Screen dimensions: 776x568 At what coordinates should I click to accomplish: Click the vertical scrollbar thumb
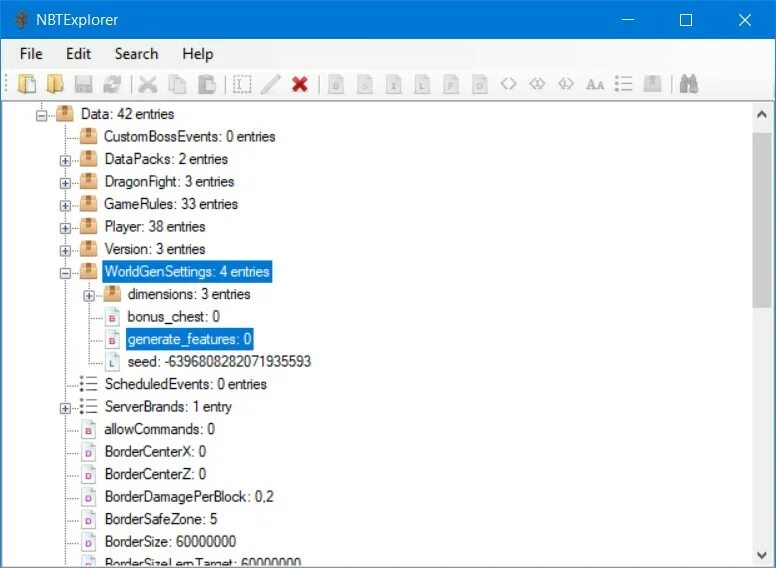tap(762, 220)
